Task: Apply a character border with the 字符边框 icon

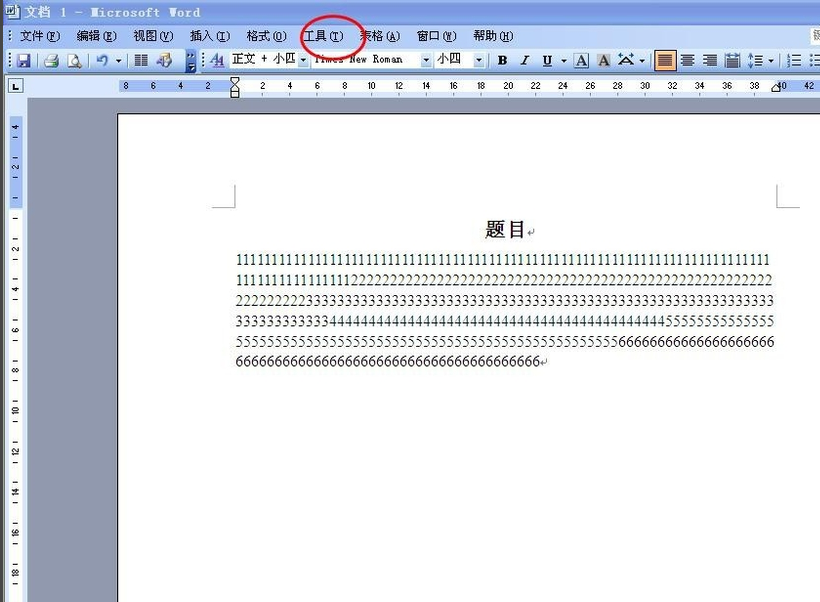Action: point(581,60)
